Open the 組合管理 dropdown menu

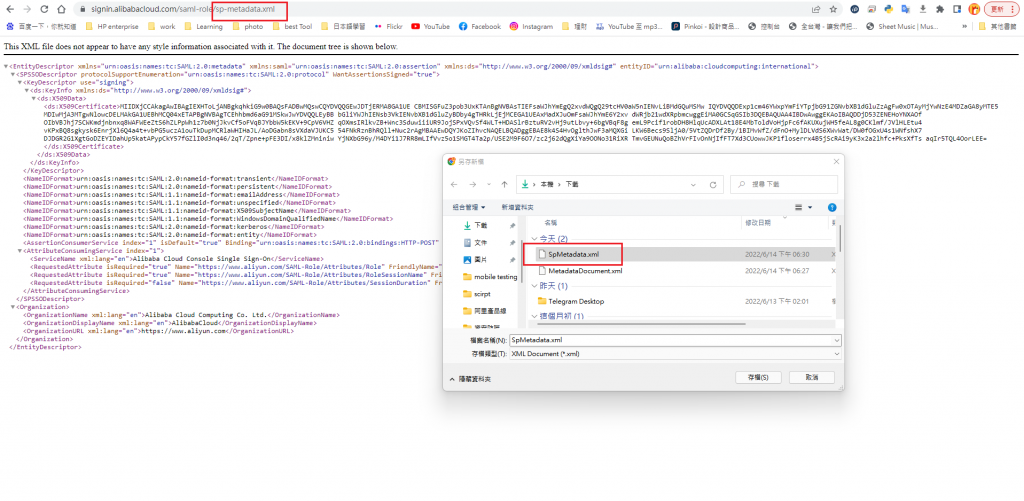tap(469, 207)
